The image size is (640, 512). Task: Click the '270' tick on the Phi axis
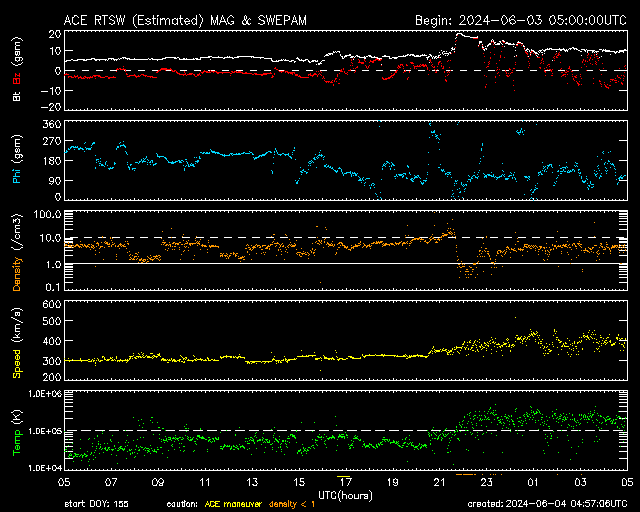[52, 141]
